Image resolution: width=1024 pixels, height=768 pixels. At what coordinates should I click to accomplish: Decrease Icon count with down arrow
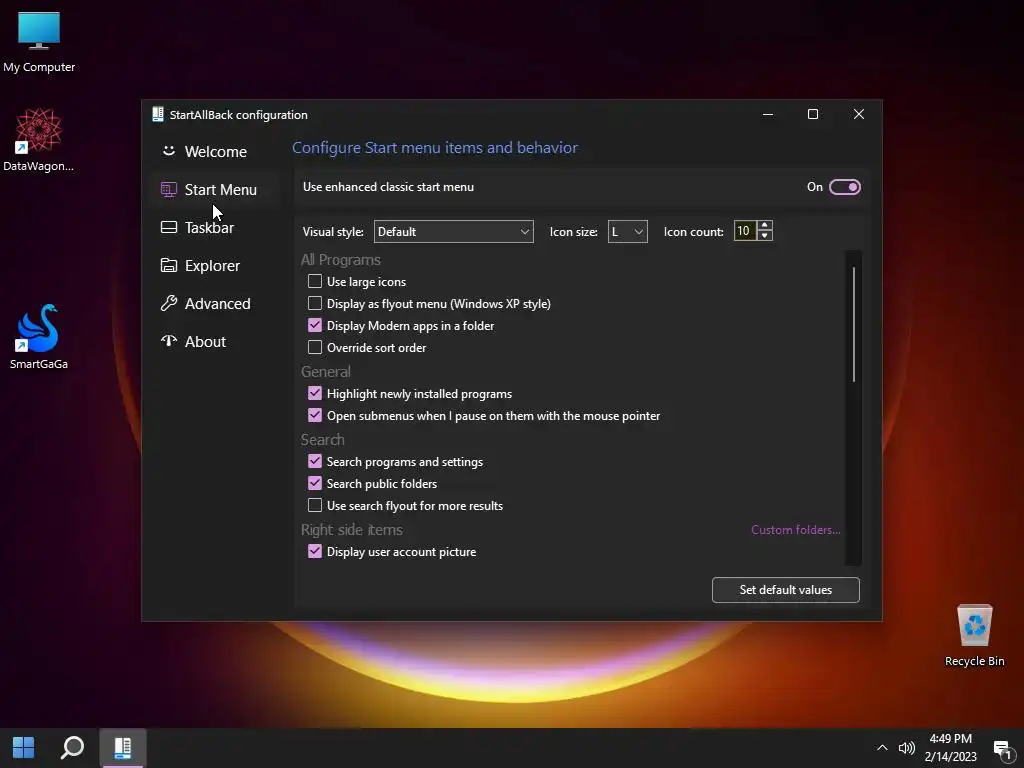click(x=765, y=236)
